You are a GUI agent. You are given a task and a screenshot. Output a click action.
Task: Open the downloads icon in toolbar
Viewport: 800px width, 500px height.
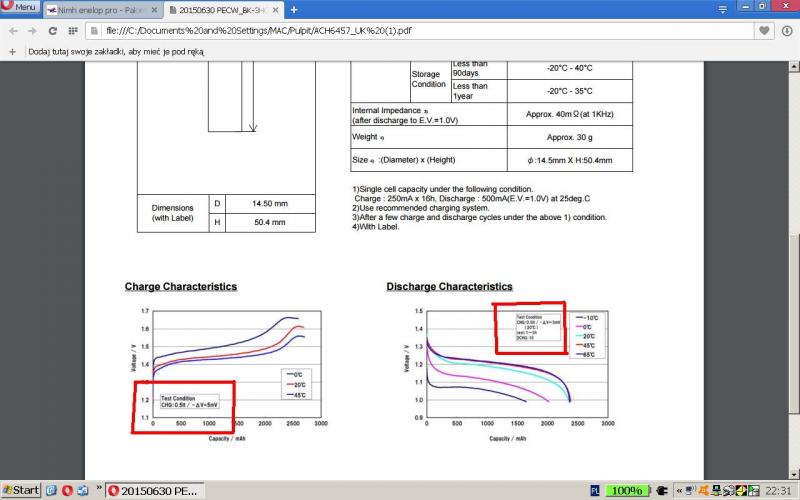(x=785, y=31)
